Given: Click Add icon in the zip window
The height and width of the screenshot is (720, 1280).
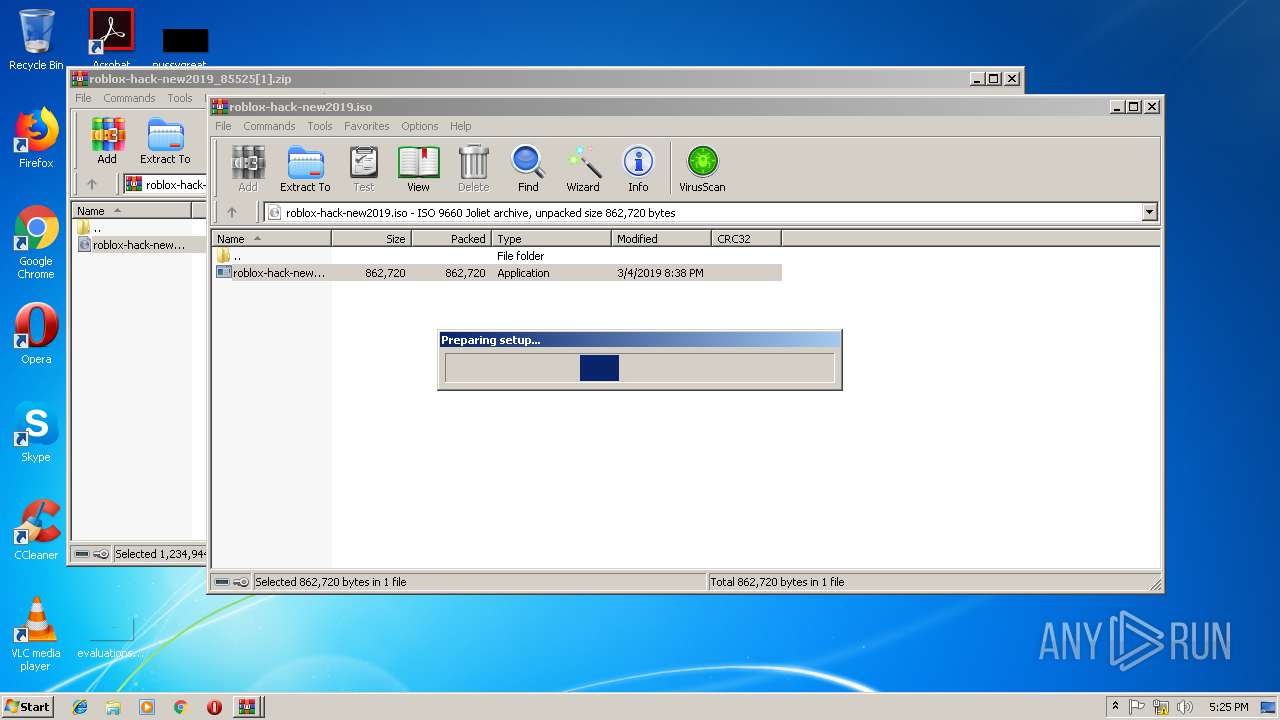Looking at the screenshot, I should point(107,141).
